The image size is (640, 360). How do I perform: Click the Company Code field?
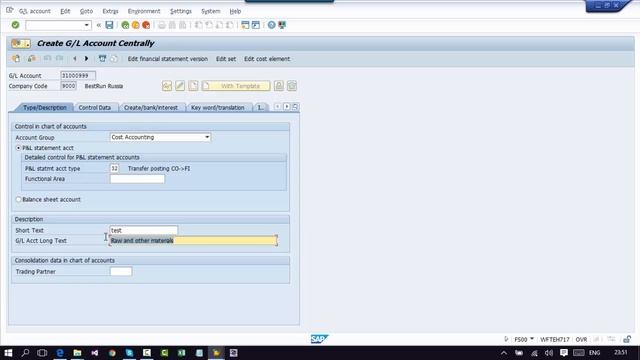[68, 86]
